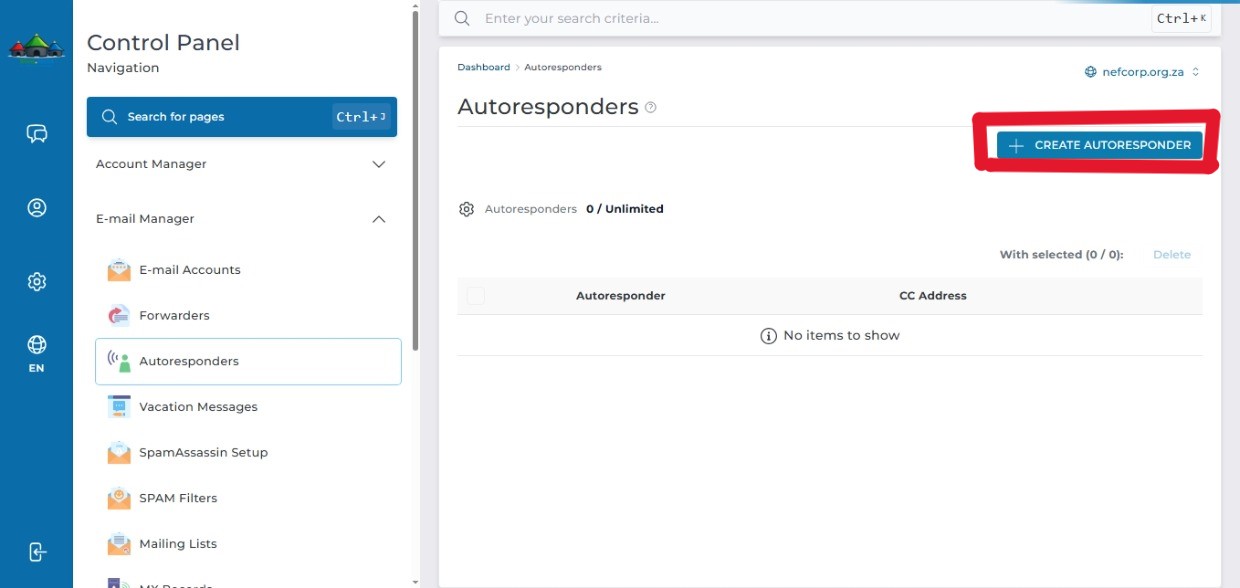Click the Dashboard breadcrumb link
This screenshot has height=588, width=1240.
click(x=483, y=67)
